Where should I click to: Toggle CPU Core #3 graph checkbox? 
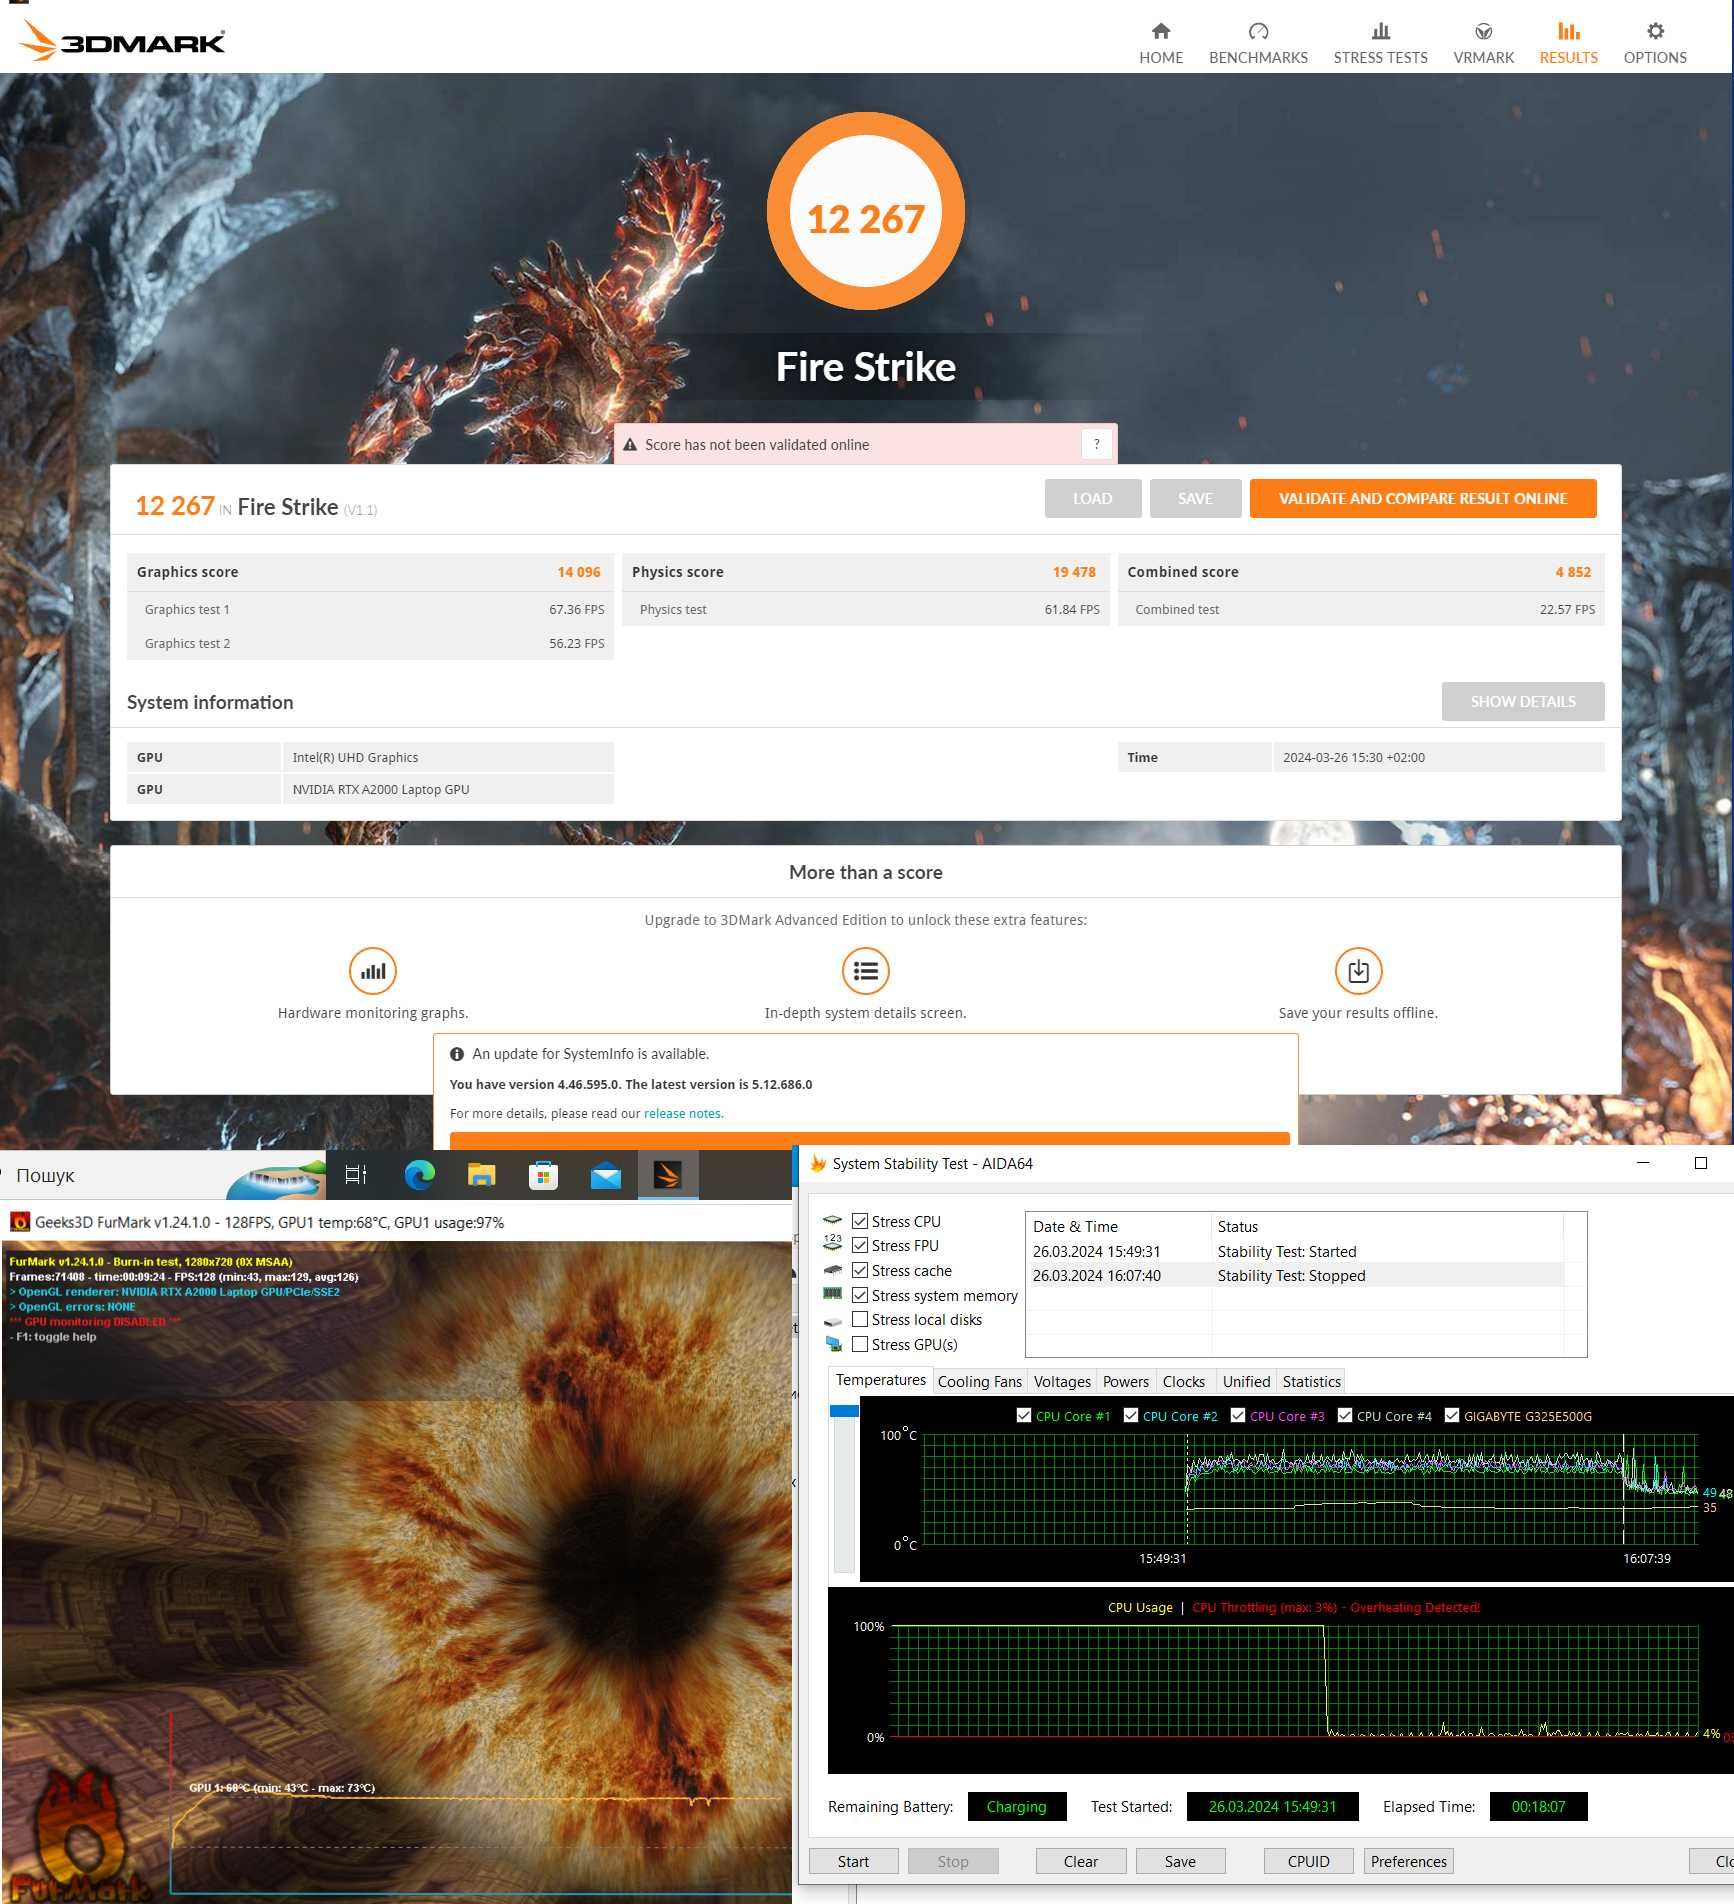[1238, 1415]
